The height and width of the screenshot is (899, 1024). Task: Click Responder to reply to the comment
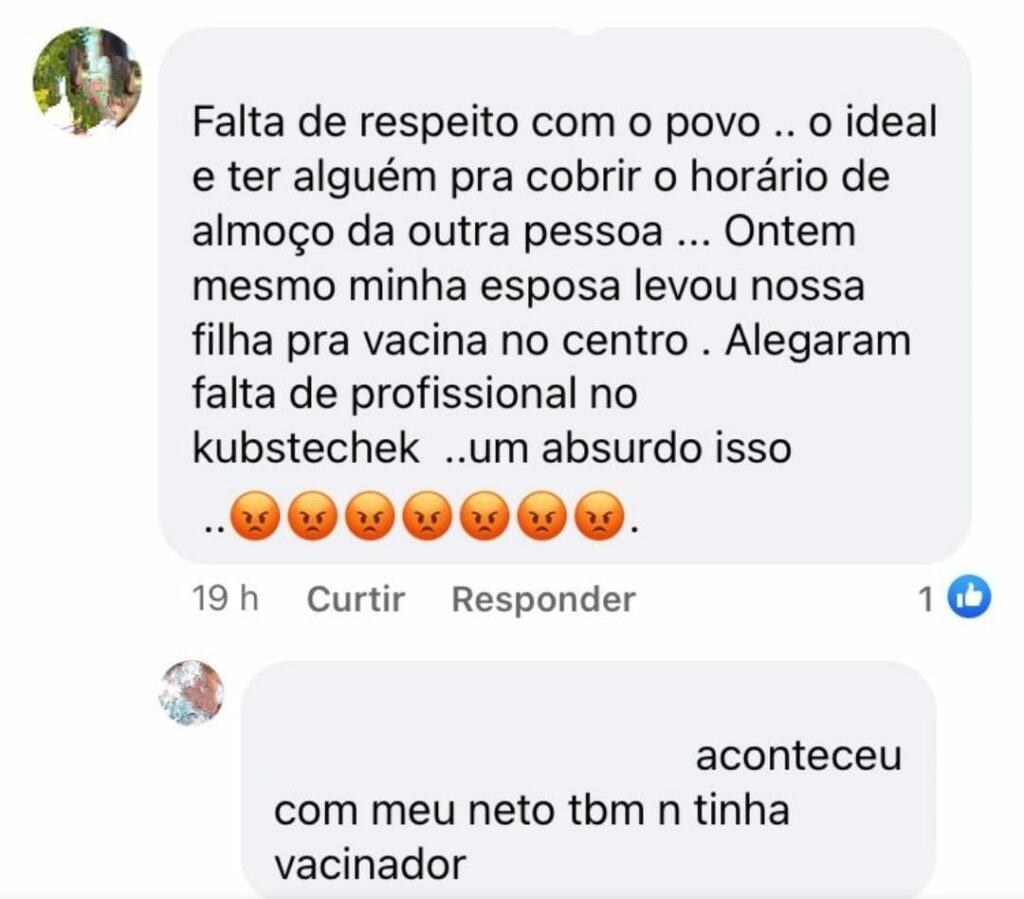pos(543,599)
